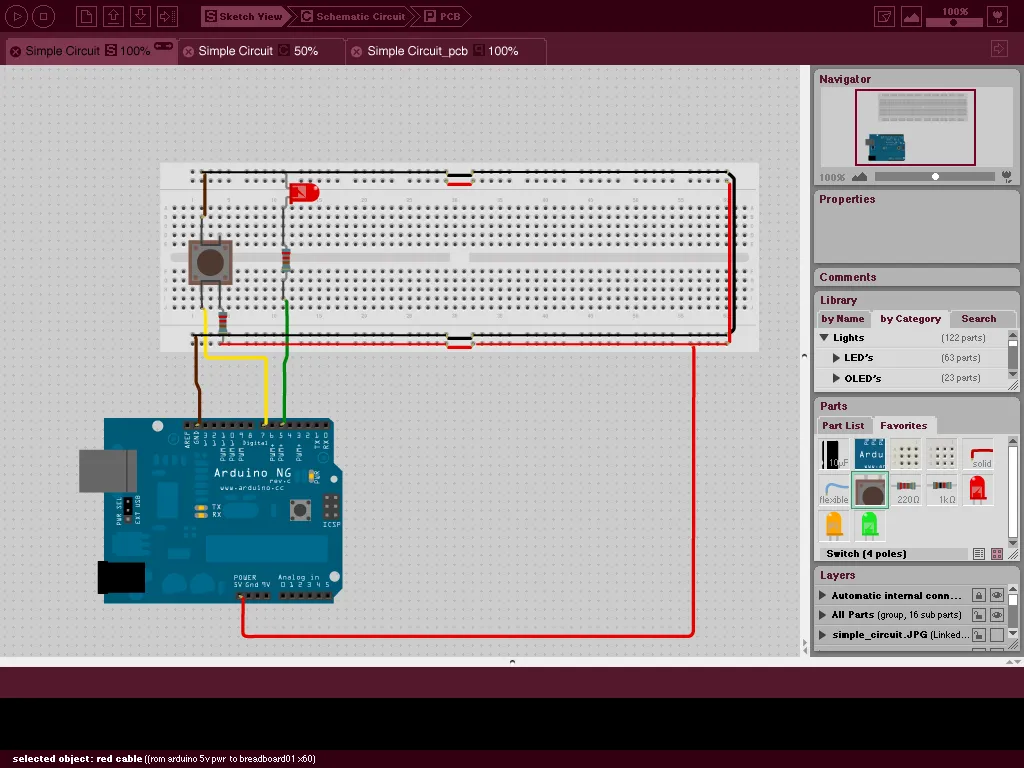Click the fit-to-window icon in top right toolbar

pyautogui.click(x=884, y=16)
